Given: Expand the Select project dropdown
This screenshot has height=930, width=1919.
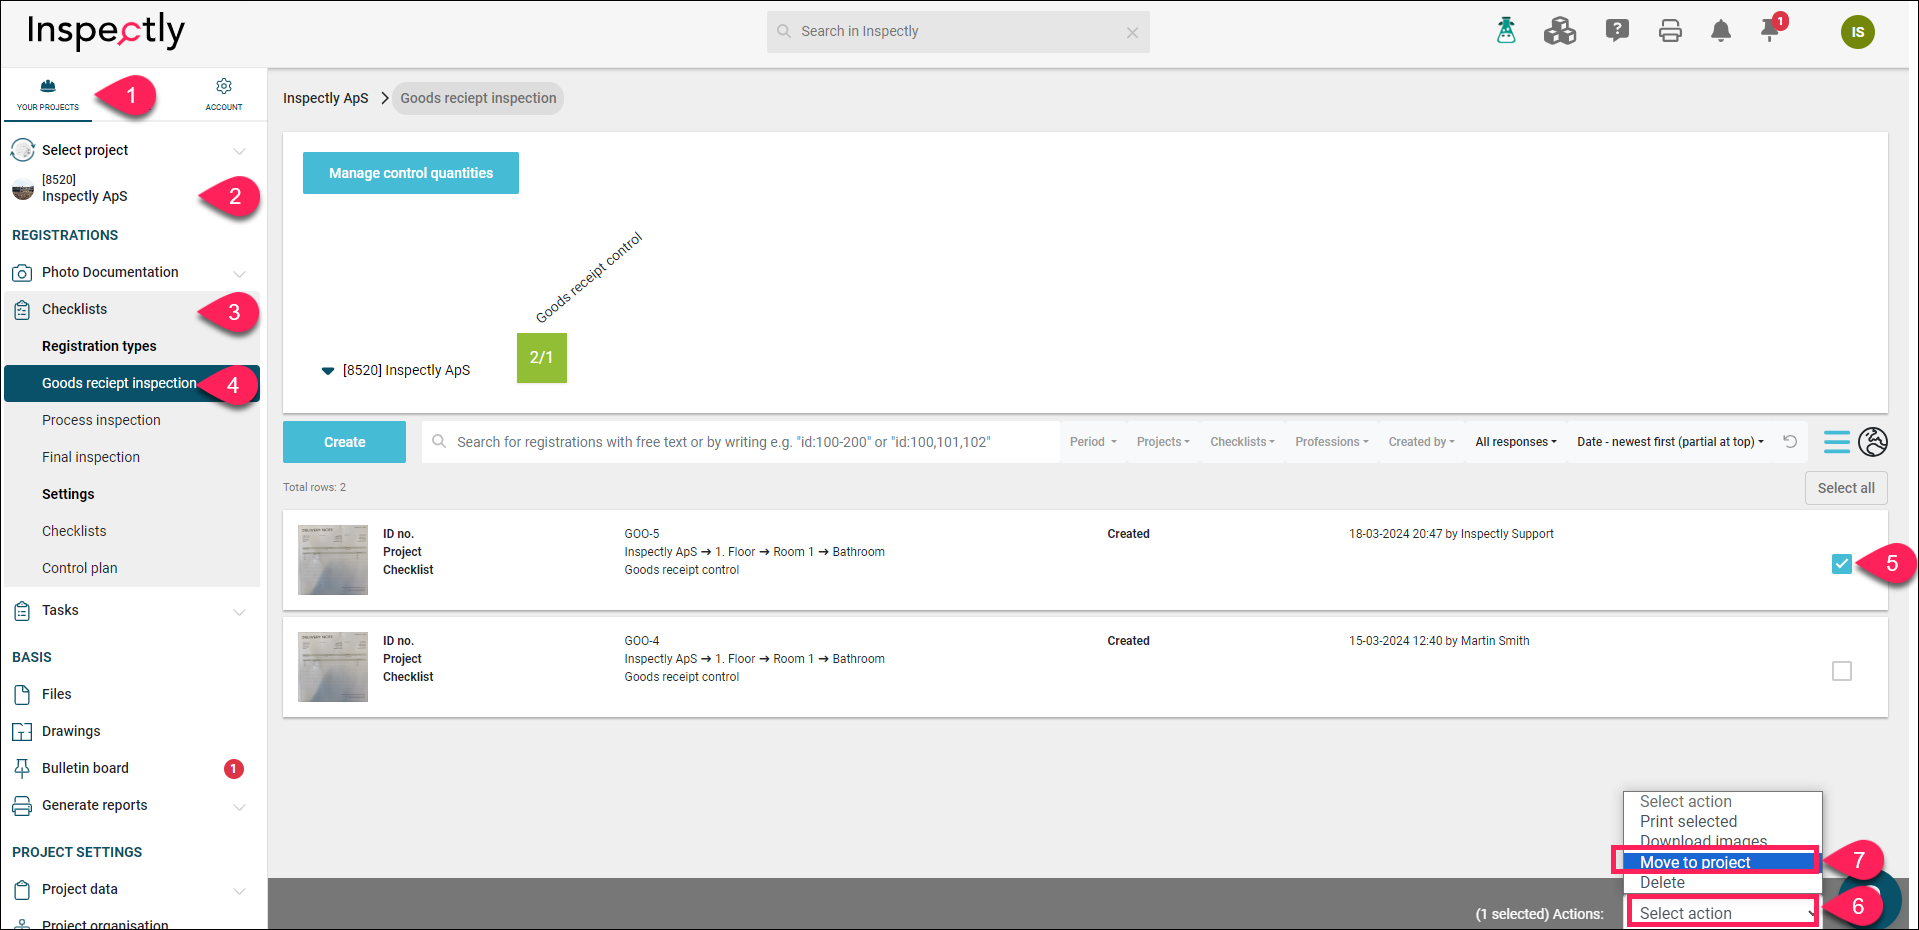Looking at the screenshot, I should pos(239,151).
